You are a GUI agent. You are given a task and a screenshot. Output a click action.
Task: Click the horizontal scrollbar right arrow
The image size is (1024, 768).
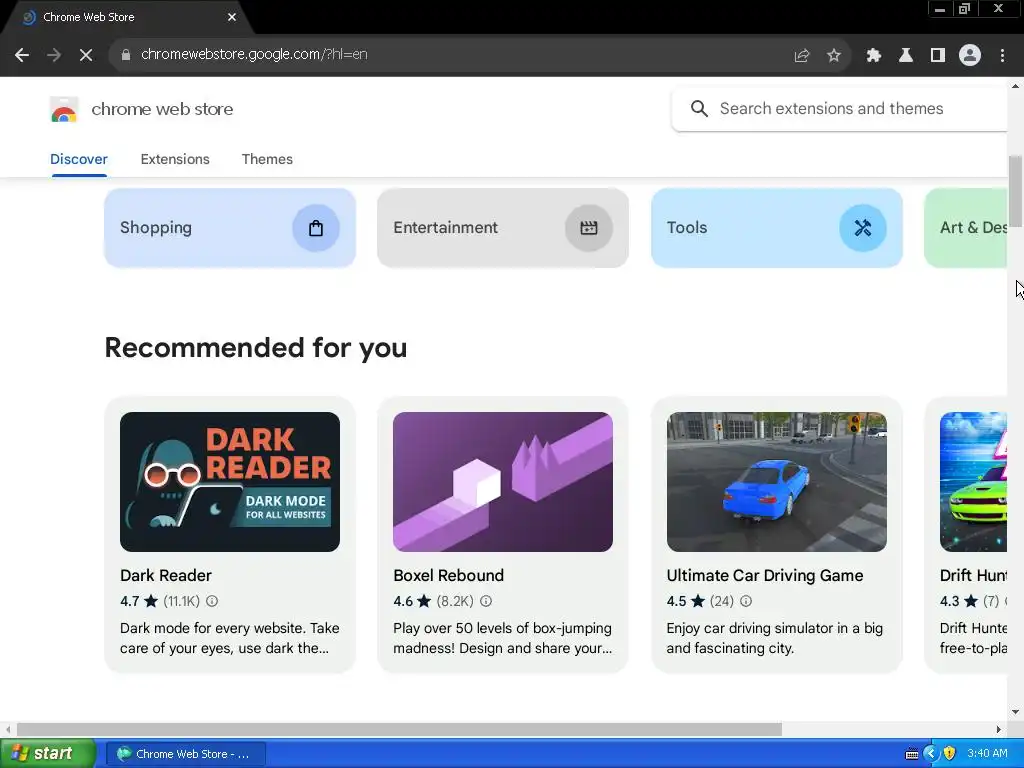tap(999, 729)
